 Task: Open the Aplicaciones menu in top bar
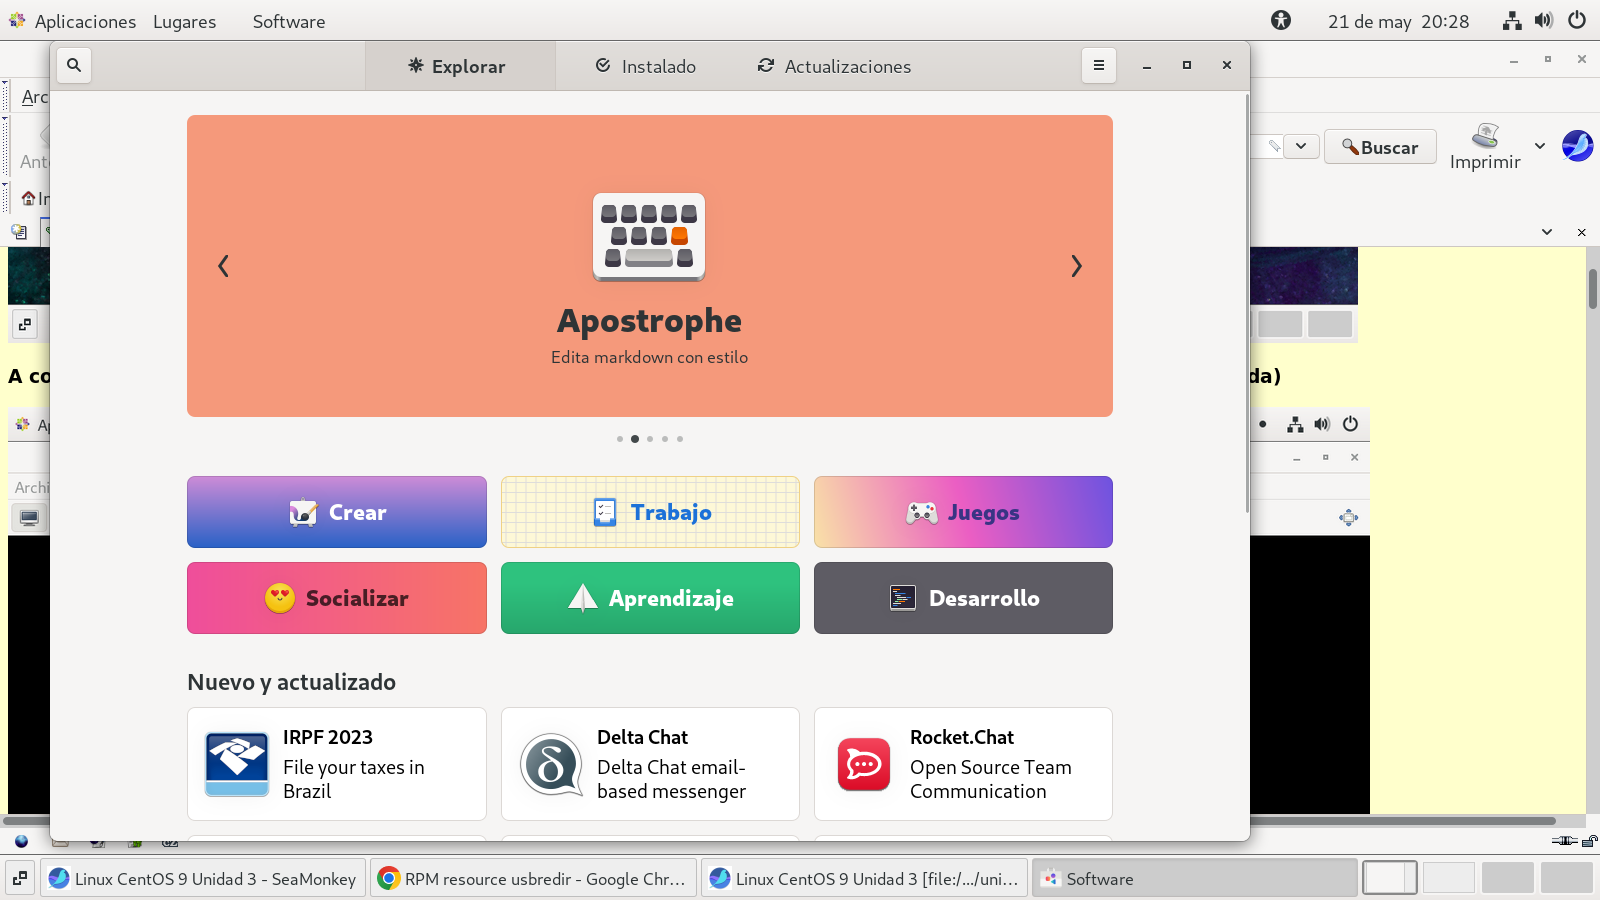click(73, 21)
